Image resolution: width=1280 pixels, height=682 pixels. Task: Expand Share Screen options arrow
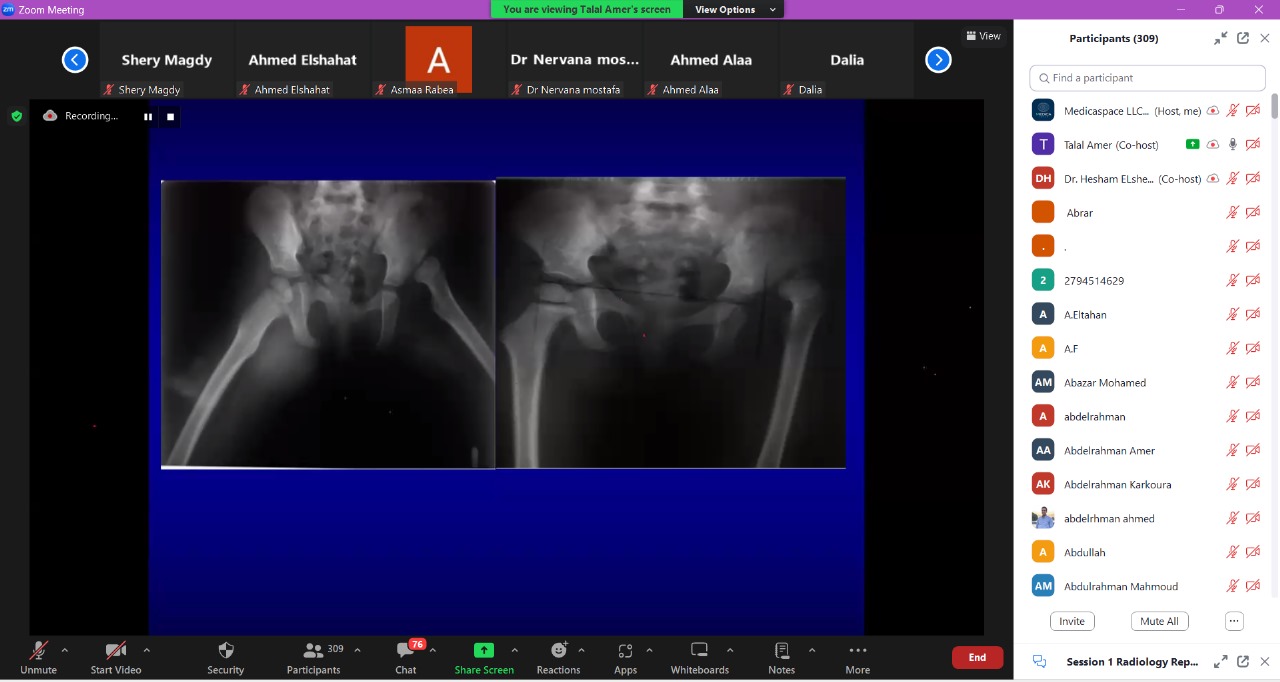(x=514, y=650)
